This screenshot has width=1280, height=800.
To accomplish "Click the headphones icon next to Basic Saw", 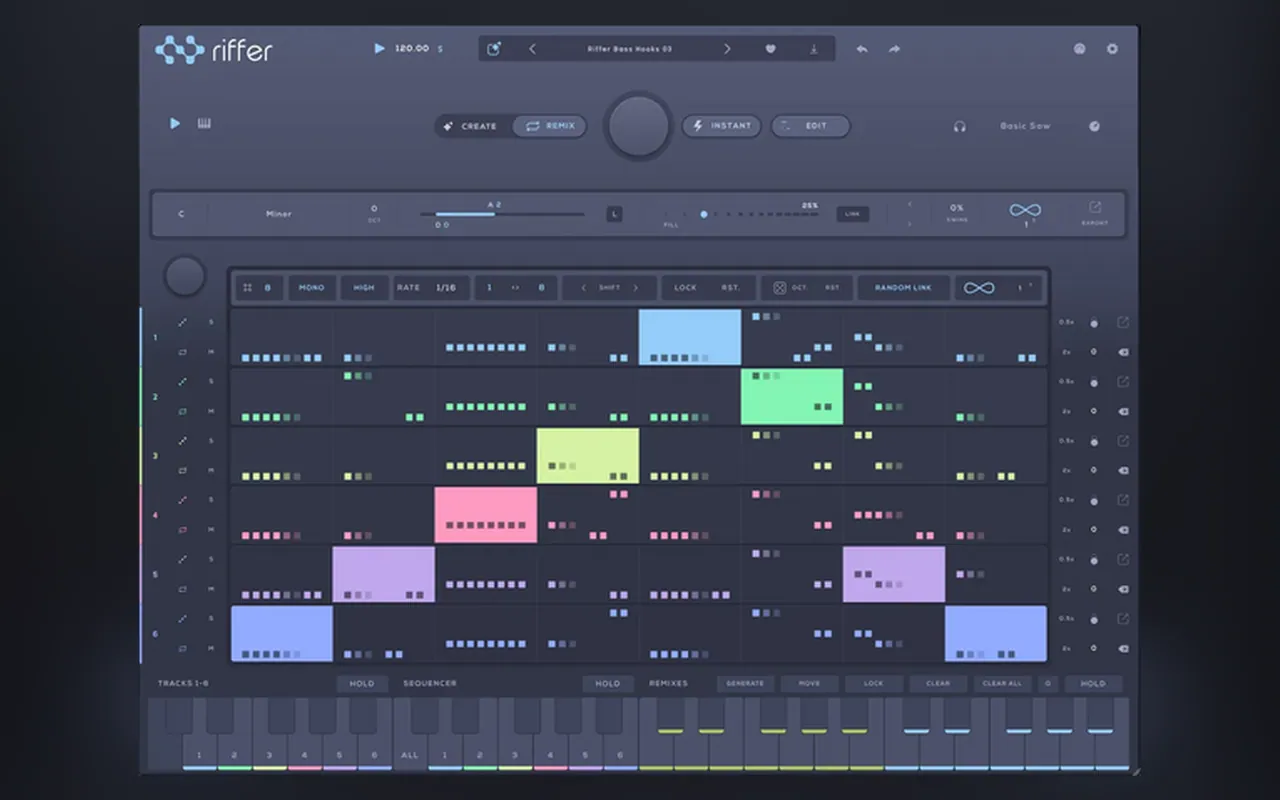I will tap(960, 127).
